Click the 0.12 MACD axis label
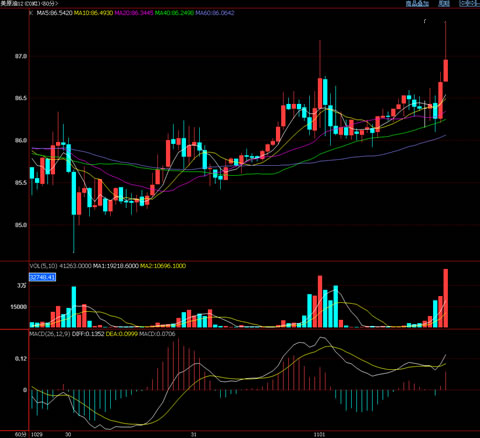The height and width of the screenshot is (438, 480). [21, 359]
